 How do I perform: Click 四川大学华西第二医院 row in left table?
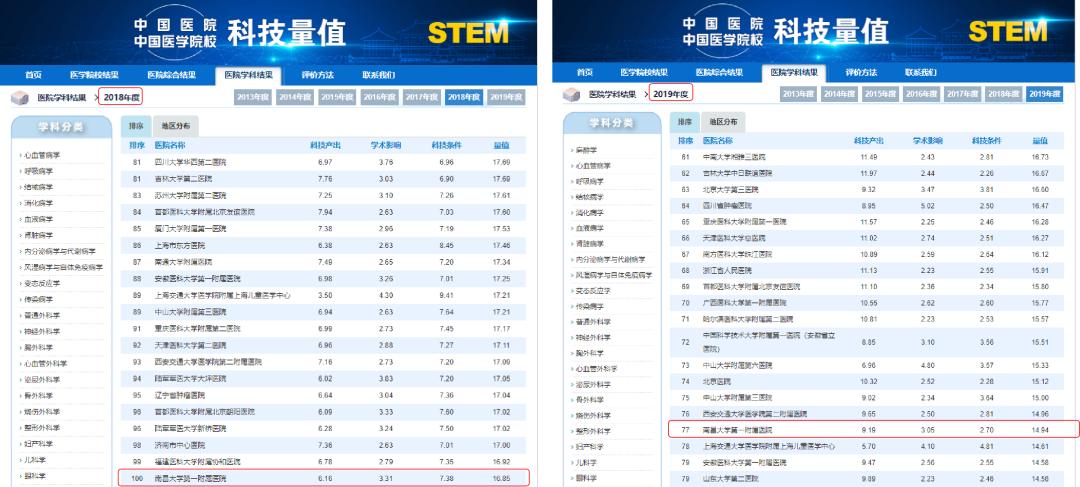(323, 163)
